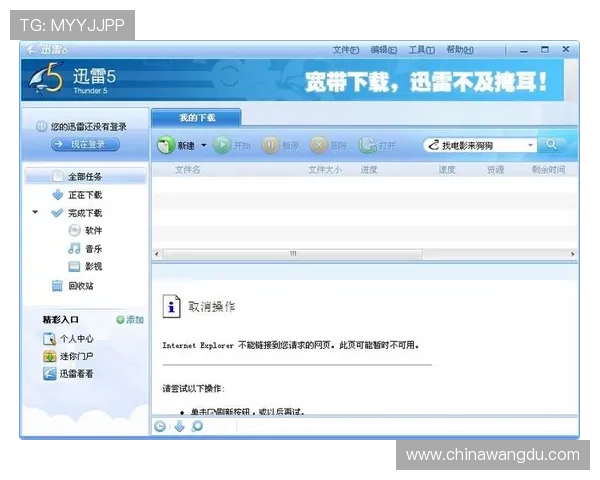Image resolution: width=600 pixels, height=480 pixels.
Task: Click the scrollbar left arrow
Action: point(157,254)
